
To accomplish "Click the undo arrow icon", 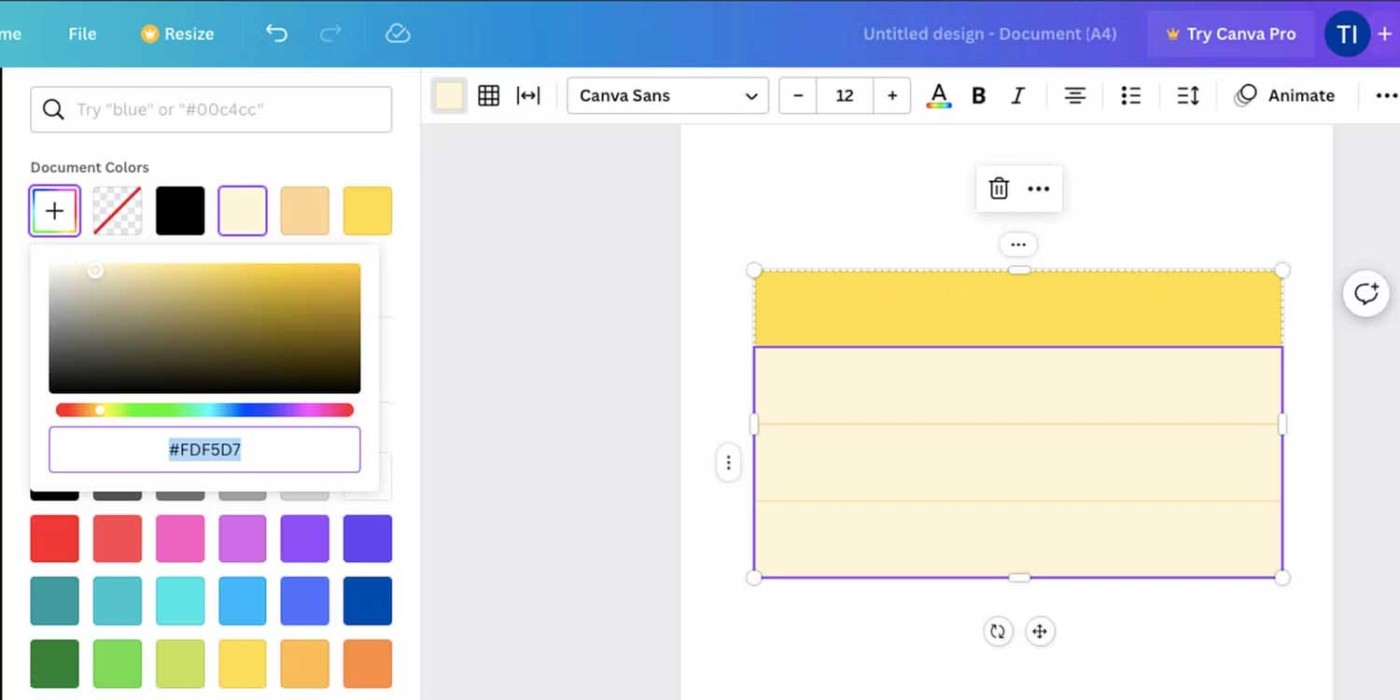I will point(277,34).
